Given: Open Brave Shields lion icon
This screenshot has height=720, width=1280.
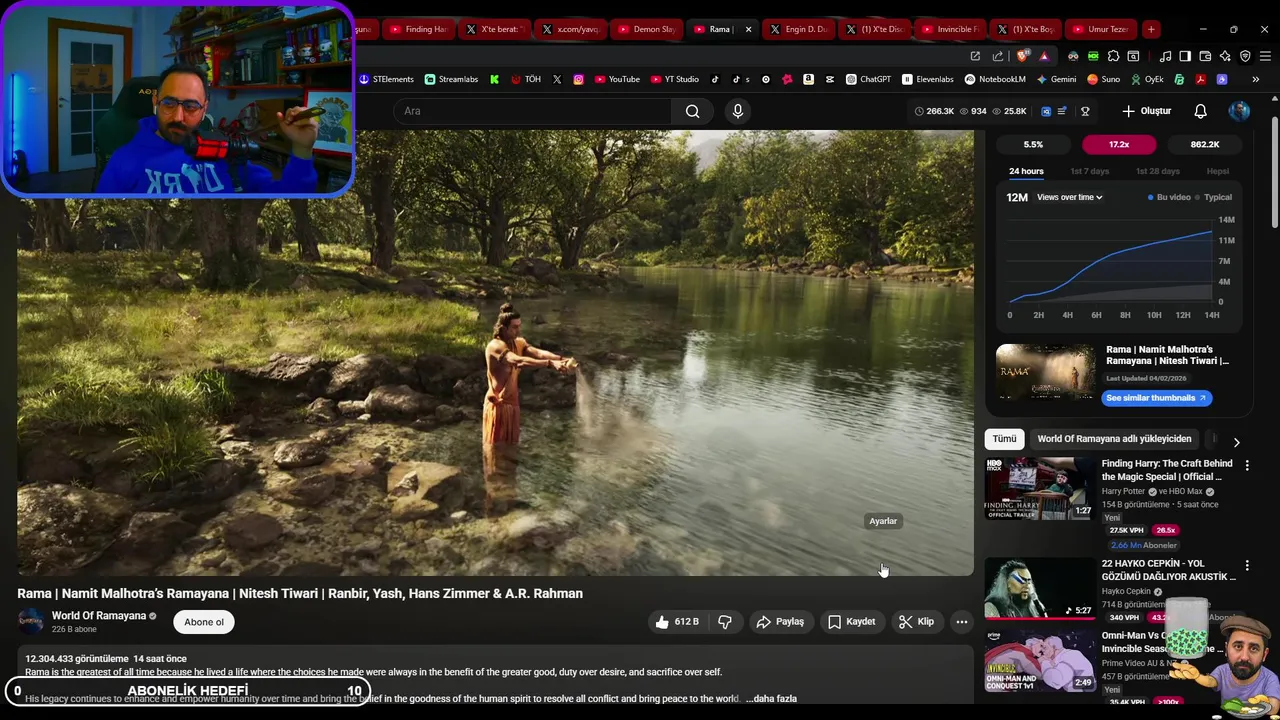Looking at the screenshot, I should (1022, 56).
